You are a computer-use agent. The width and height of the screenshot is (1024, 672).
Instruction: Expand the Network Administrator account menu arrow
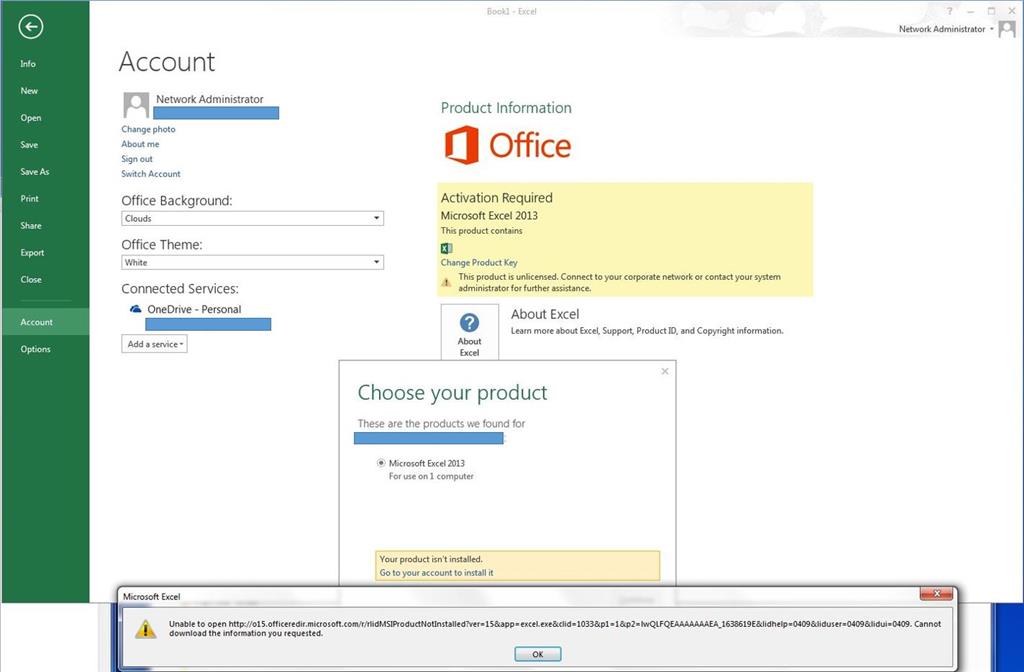tap(992, 29)
